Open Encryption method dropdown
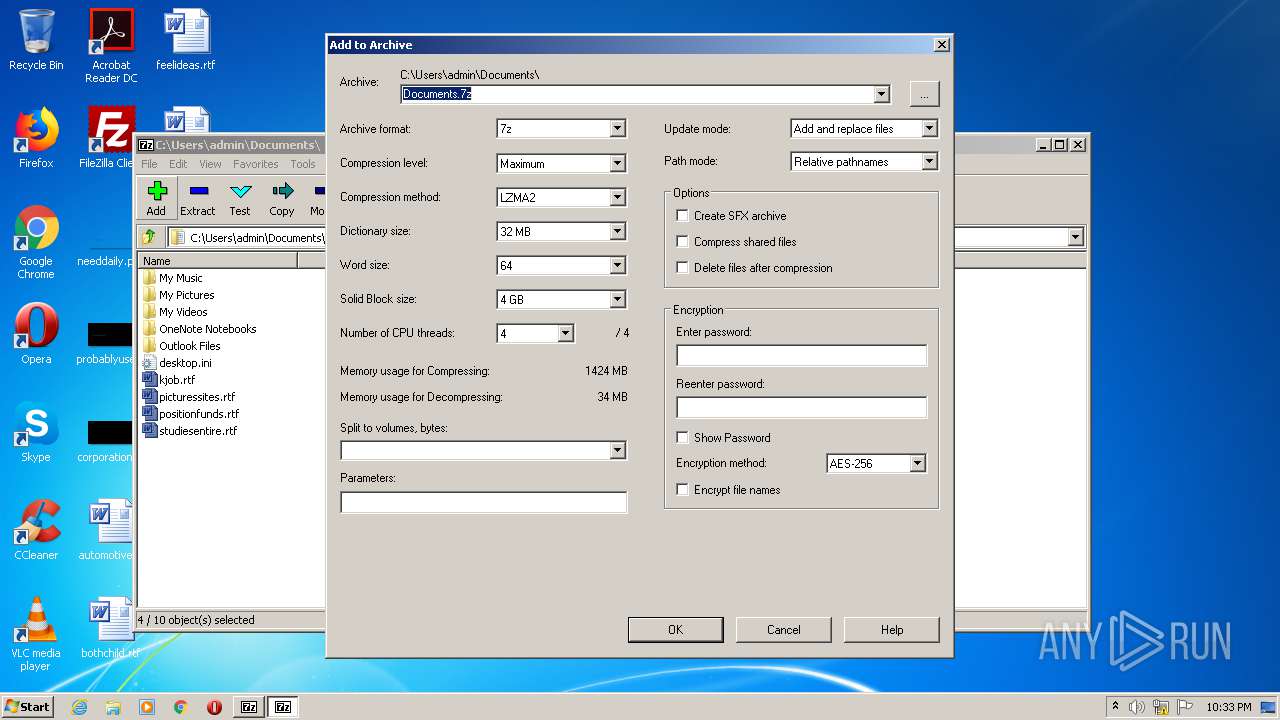Viewport: 1280px width, 720px height. point(917,464)
